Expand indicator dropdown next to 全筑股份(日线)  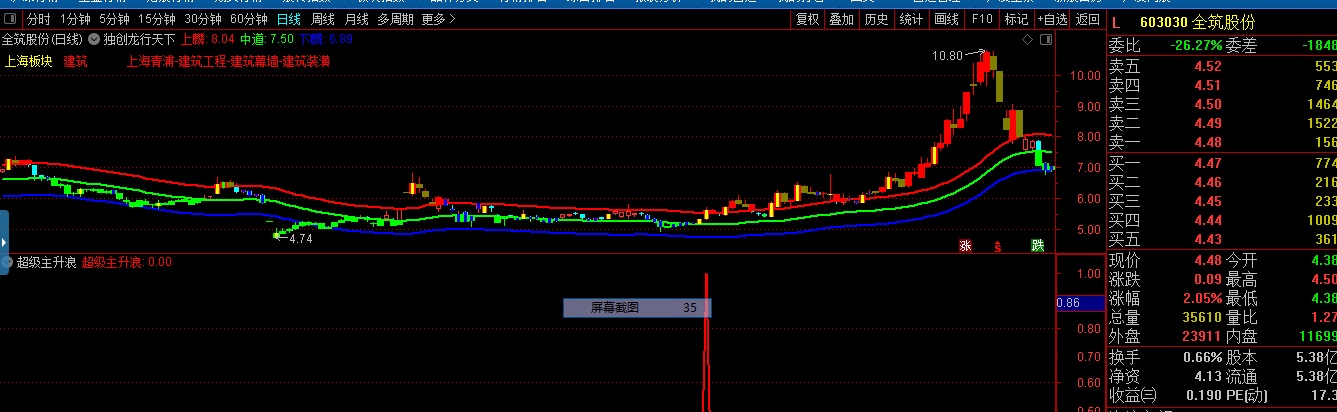click(x=93, y=40)
